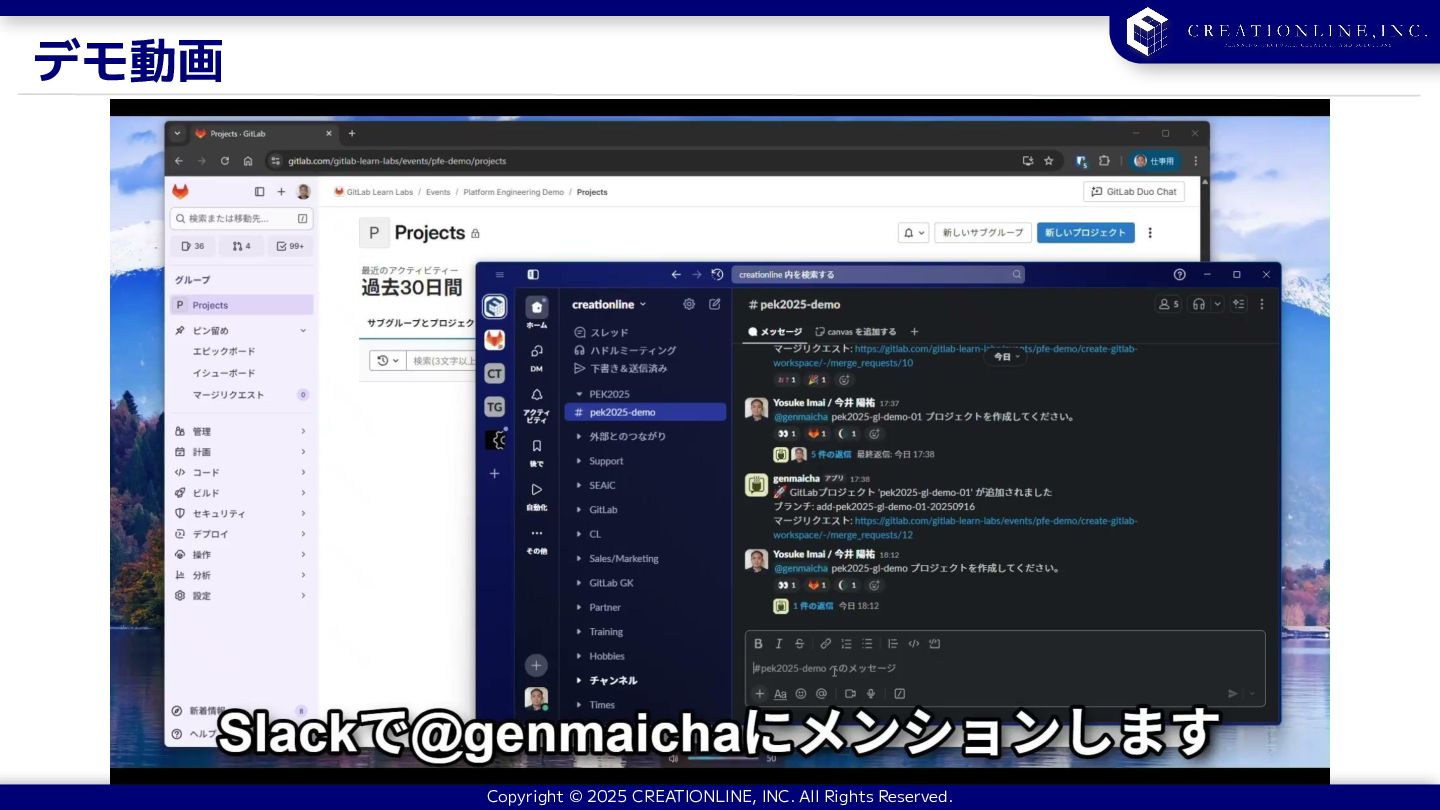The image size is (1440, 810).
Task: Select the メッセージ tab in Slack
Action: (x=775, y=331)
